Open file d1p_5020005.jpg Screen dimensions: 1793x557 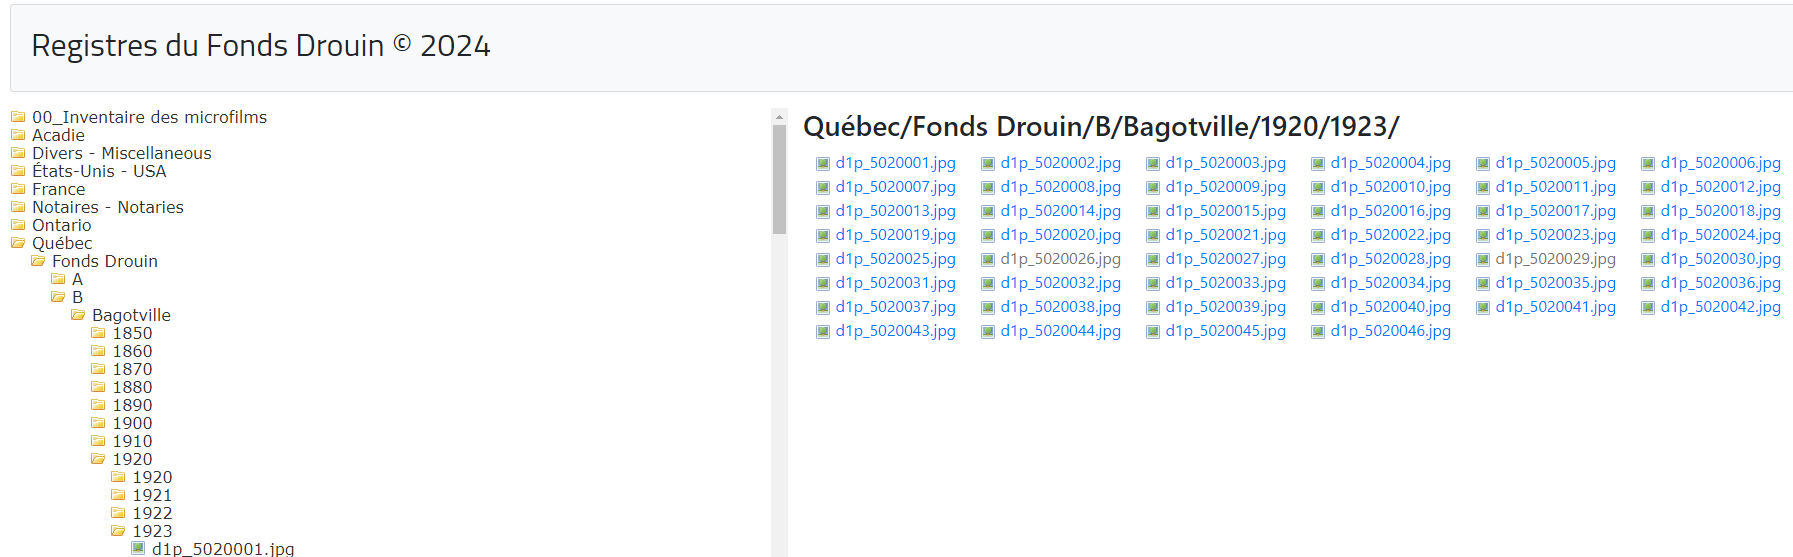point(1556,163)
